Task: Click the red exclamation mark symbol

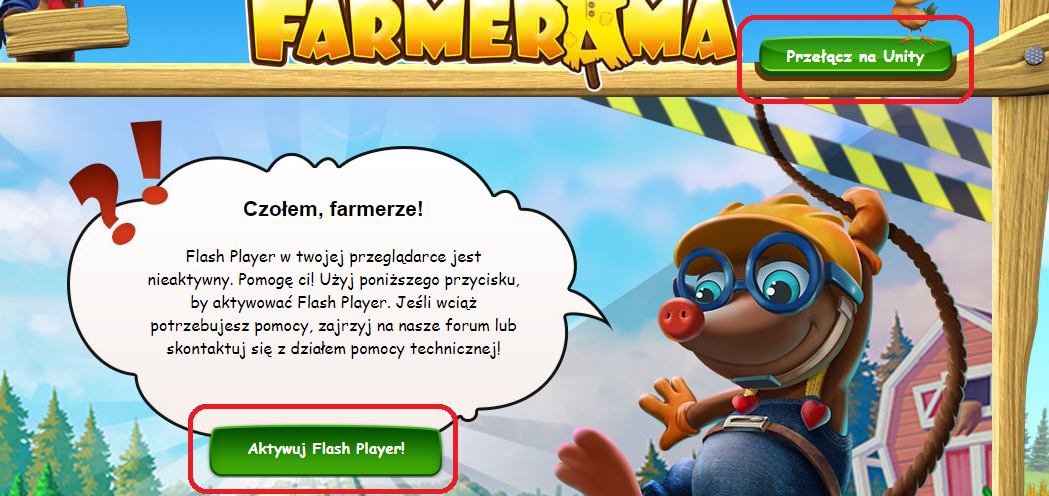Action: coord(150,161)
